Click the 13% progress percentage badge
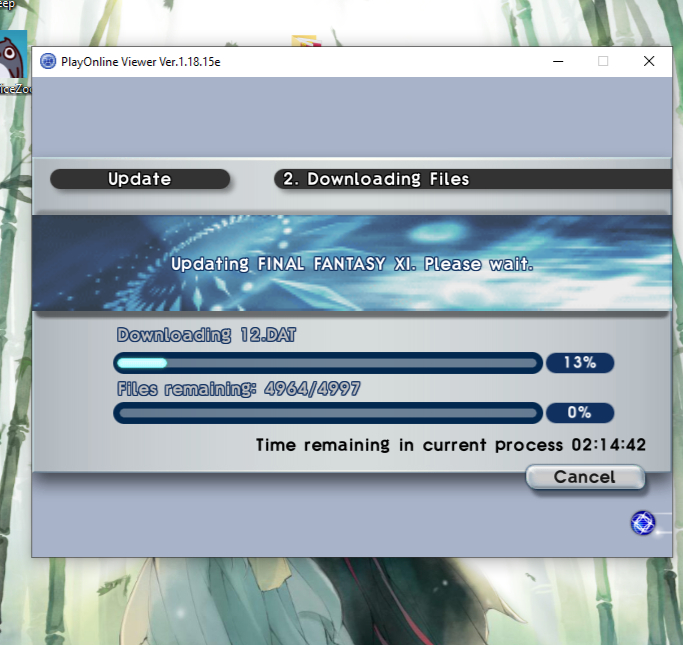The image size is (683, 645). click(x=579, y=362)
